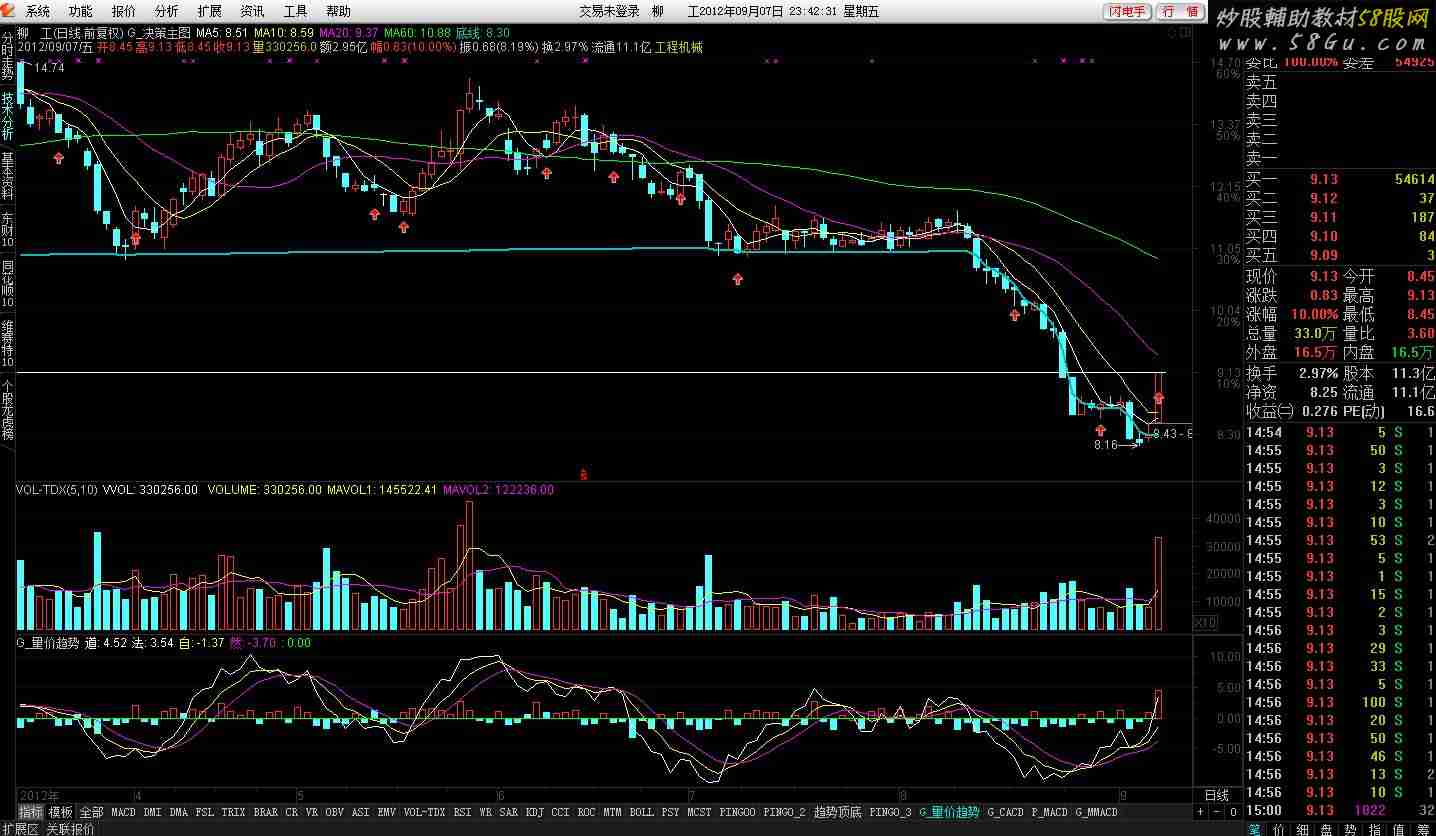Switch to 模板 template mode
Image resolution: width=1436 pixels, height=836 pixels.
[61, 812]
